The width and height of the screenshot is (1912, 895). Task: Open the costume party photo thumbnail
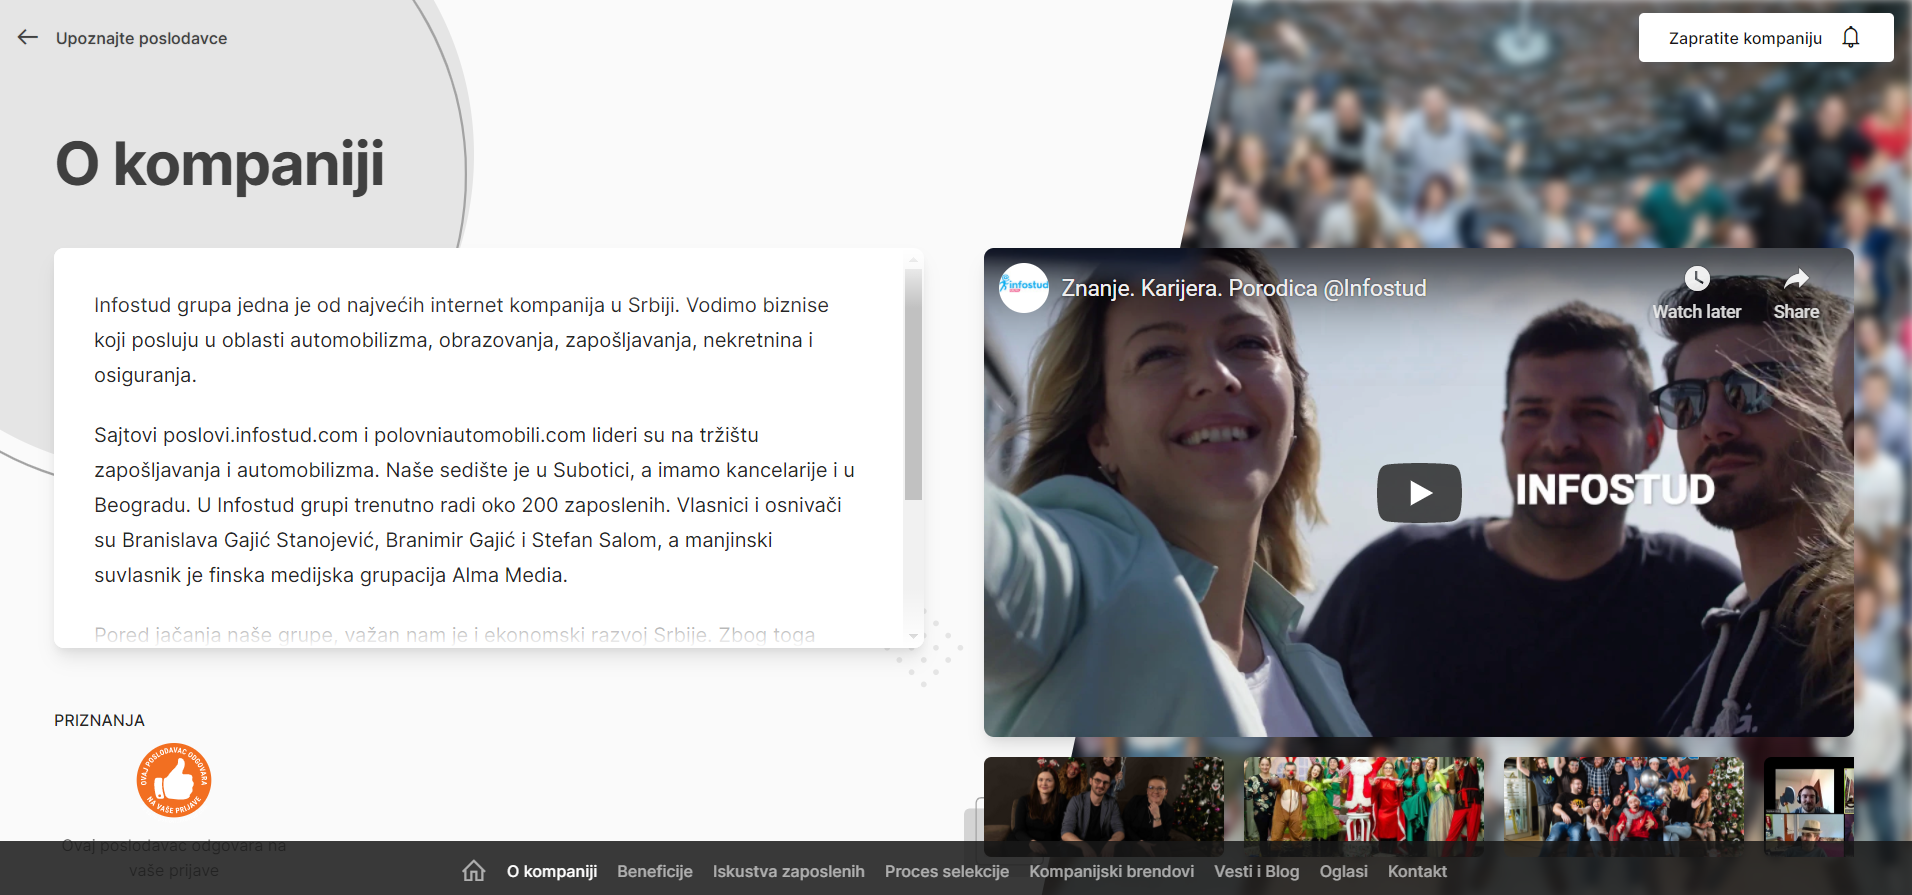pyautogui.click(x=1364, y=806)
